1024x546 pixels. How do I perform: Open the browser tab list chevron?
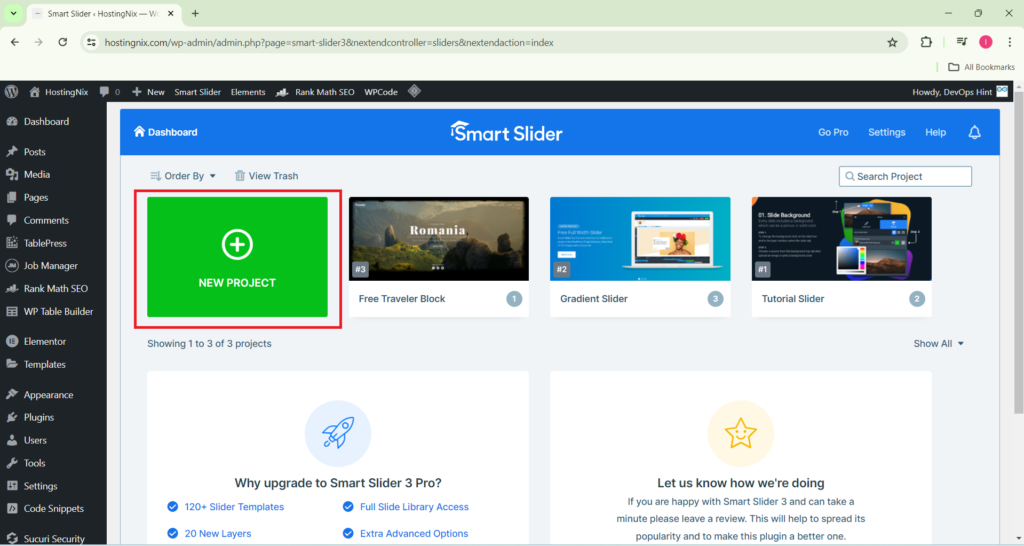click(13, 13)
